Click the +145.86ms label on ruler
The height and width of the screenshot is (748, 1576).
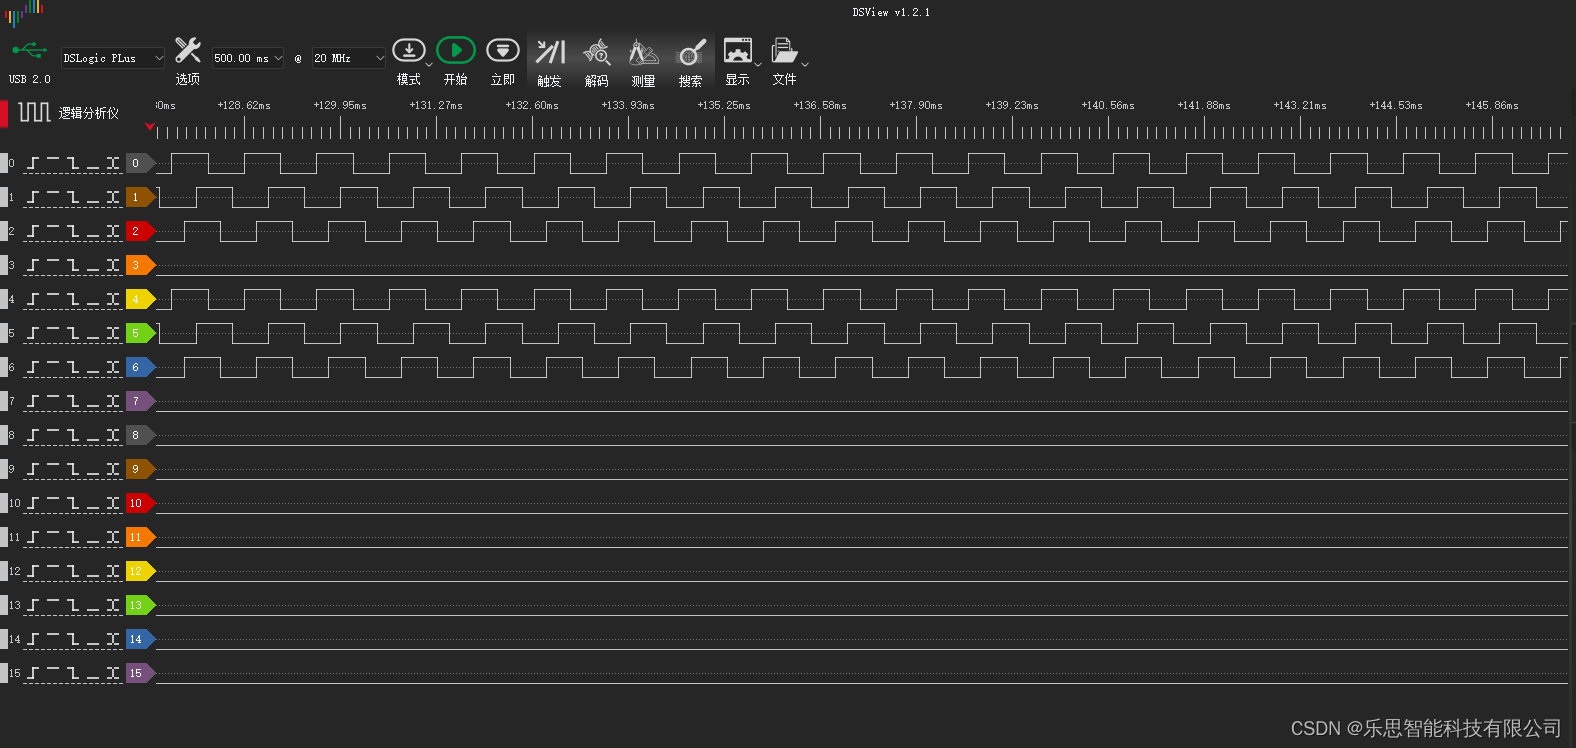tap(1492, 105)
